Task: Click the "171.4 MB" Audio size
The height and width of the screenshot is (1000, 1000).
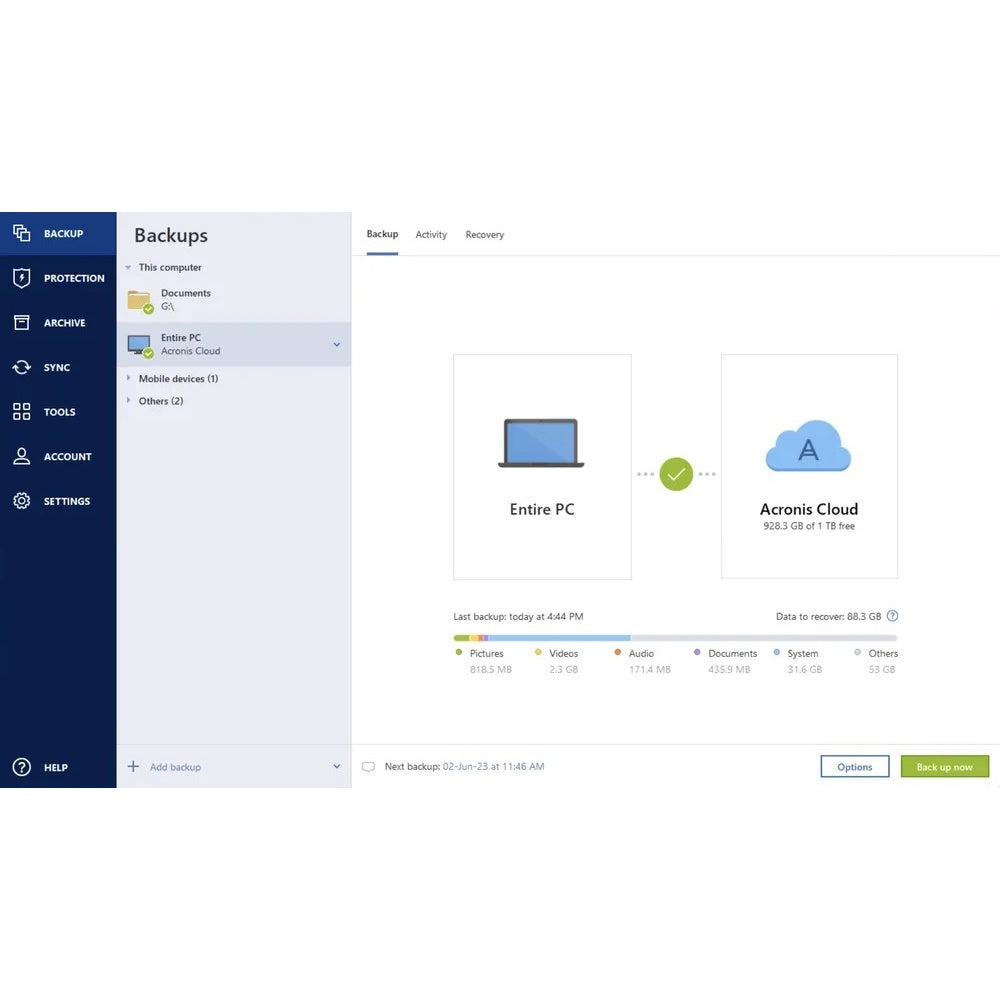Action: click(649, 669)
